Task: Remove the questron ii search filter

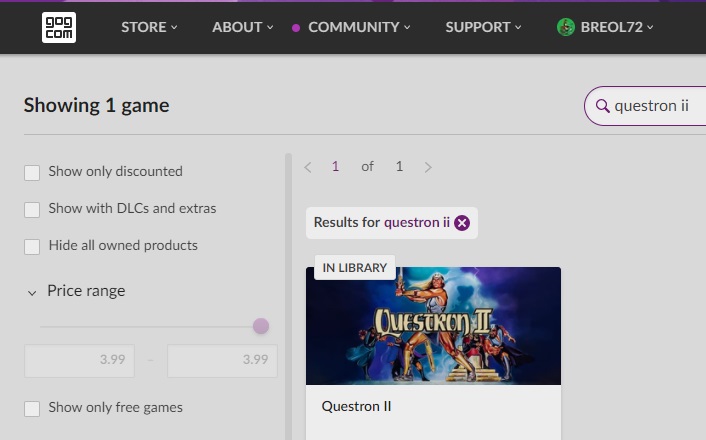Action: point(462,223)
